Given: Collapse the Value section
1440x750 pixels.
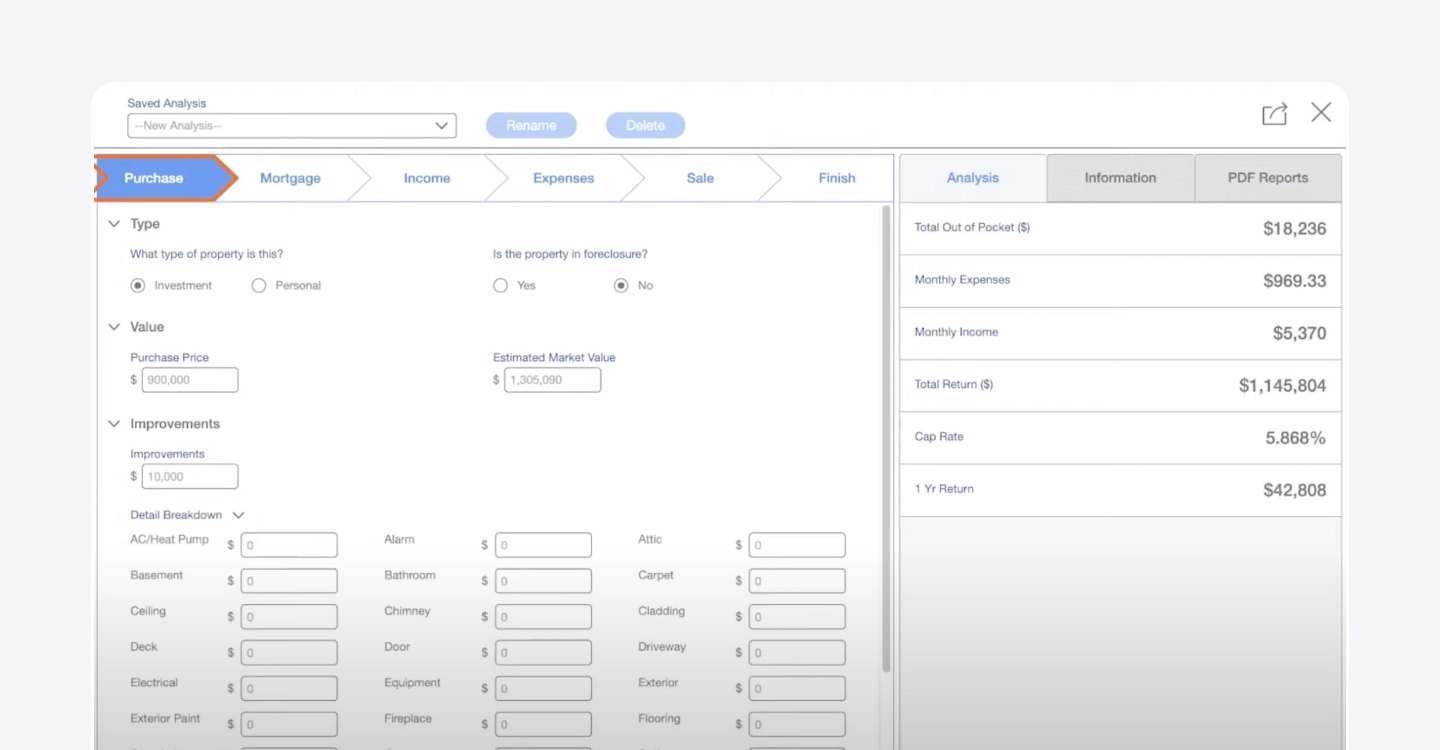Looking at the screenshot, I should tap(114, 326).
